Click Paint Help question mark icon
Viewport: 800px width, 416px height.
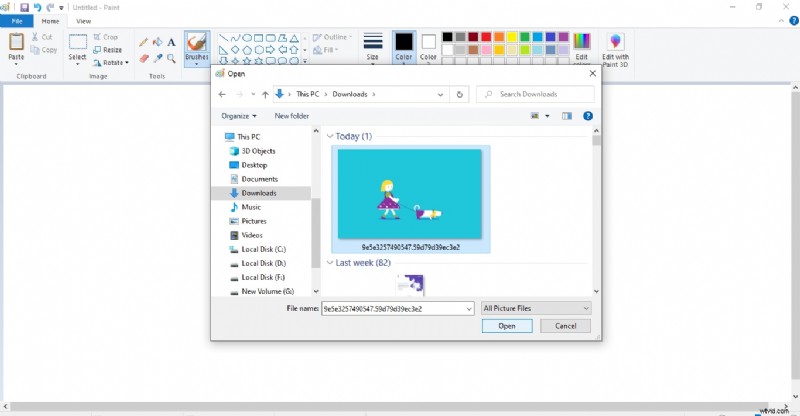tap(794, 21)
